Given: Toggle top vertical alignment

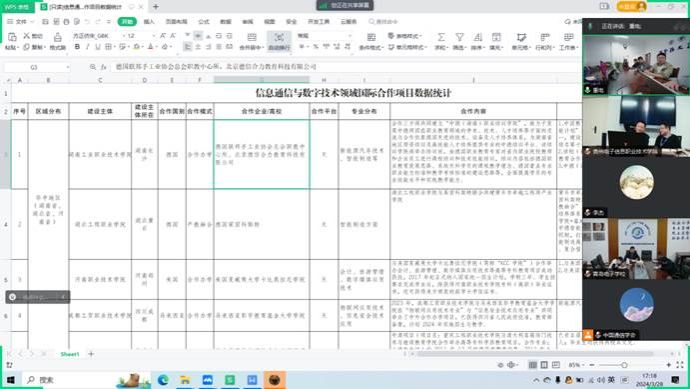Looking at the screenshot, I should tap(188, 36).
